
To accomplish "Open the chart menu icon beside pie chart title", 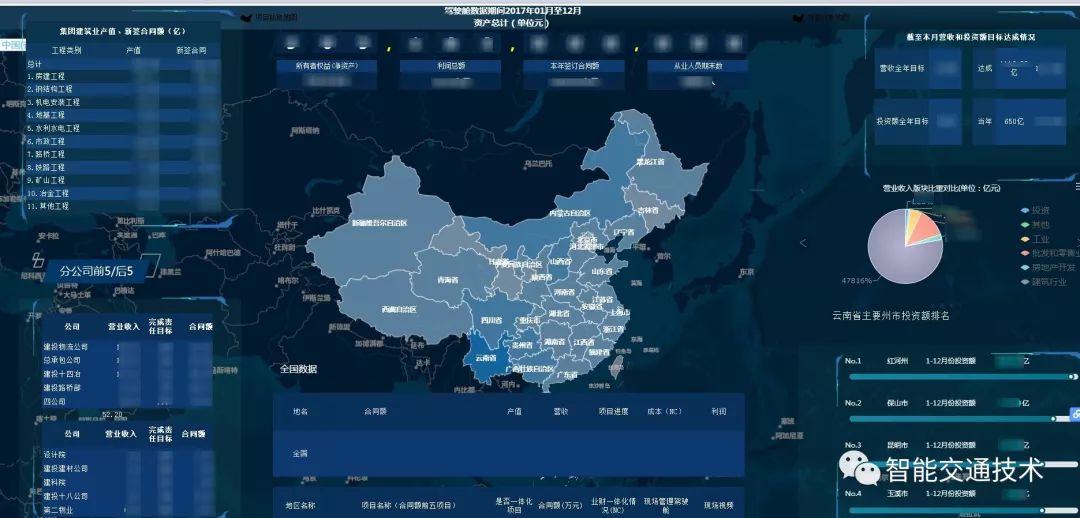I will click(1077, 187).
